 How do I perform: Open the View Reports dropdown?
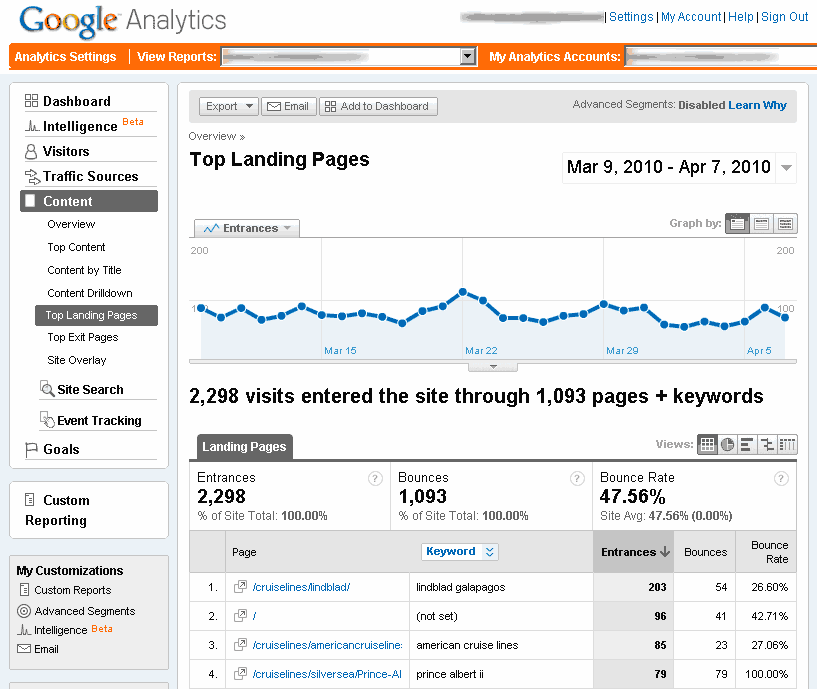[349, 56]
